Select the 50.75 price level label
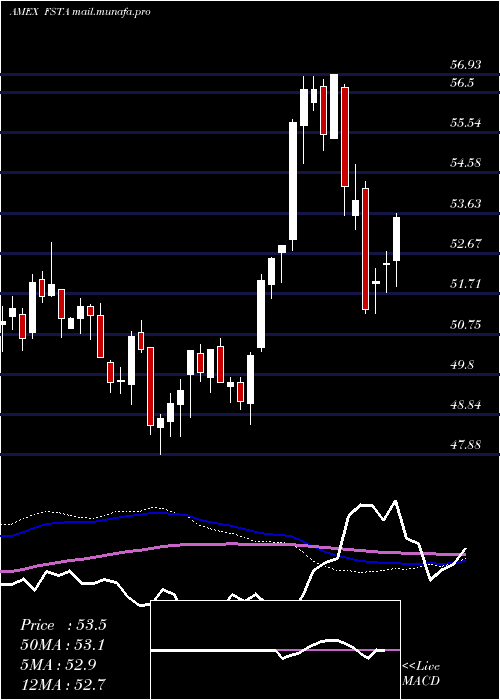 (x=466, y=324)
